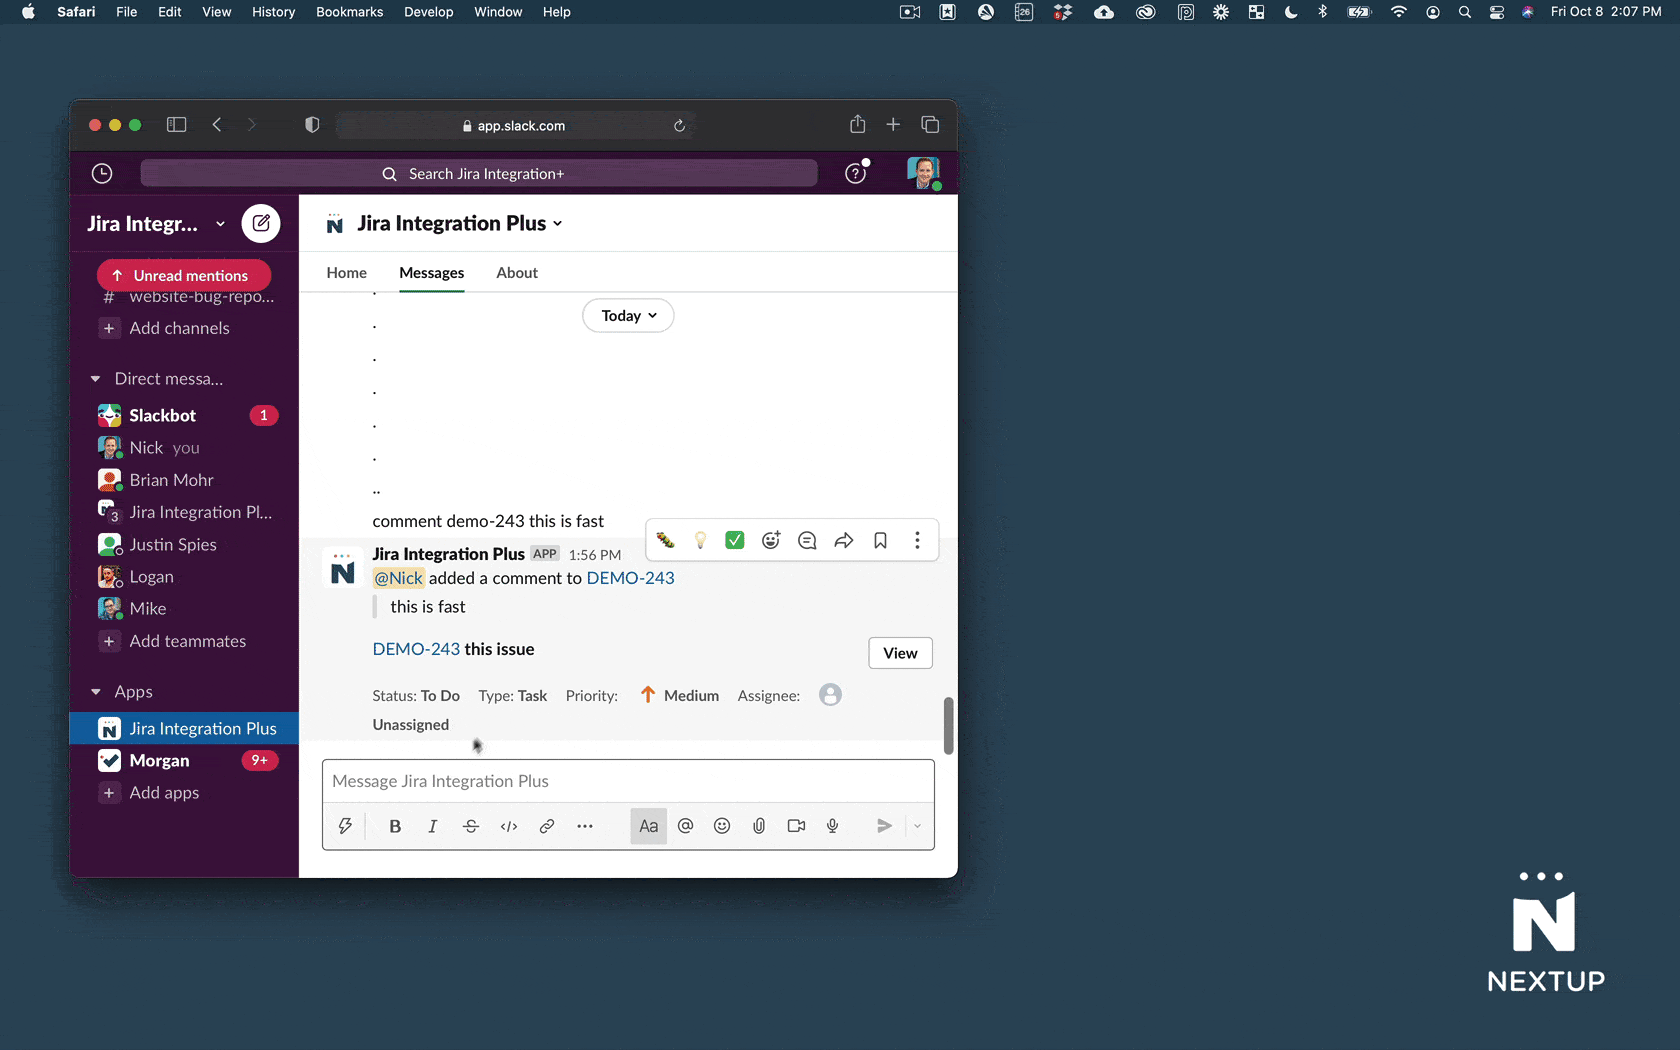1680x1050 pixels.
Task: Click the @Nick mention
Action: [x=398, y=578]
